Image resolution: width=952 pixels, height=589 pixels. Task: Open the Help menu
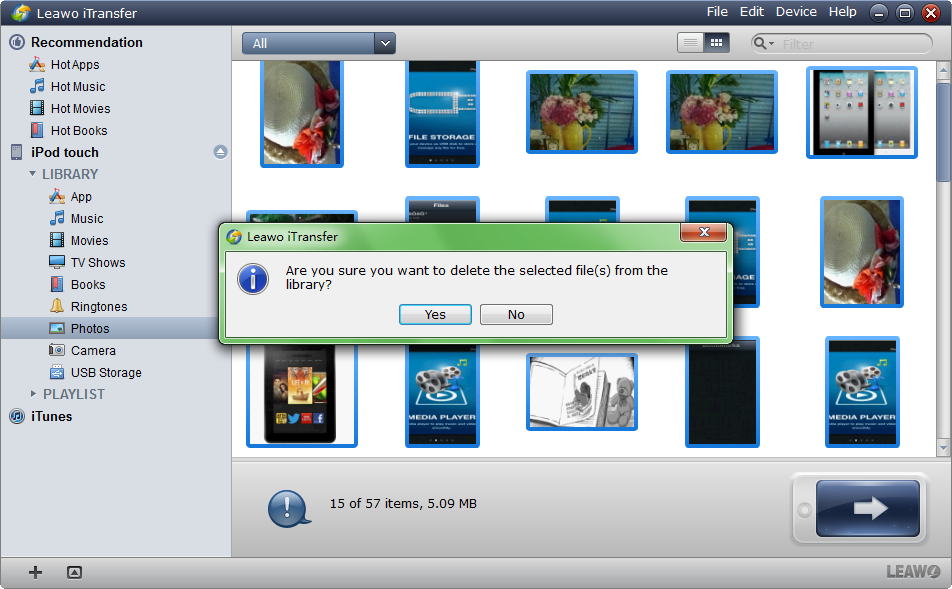coord(843,12)
